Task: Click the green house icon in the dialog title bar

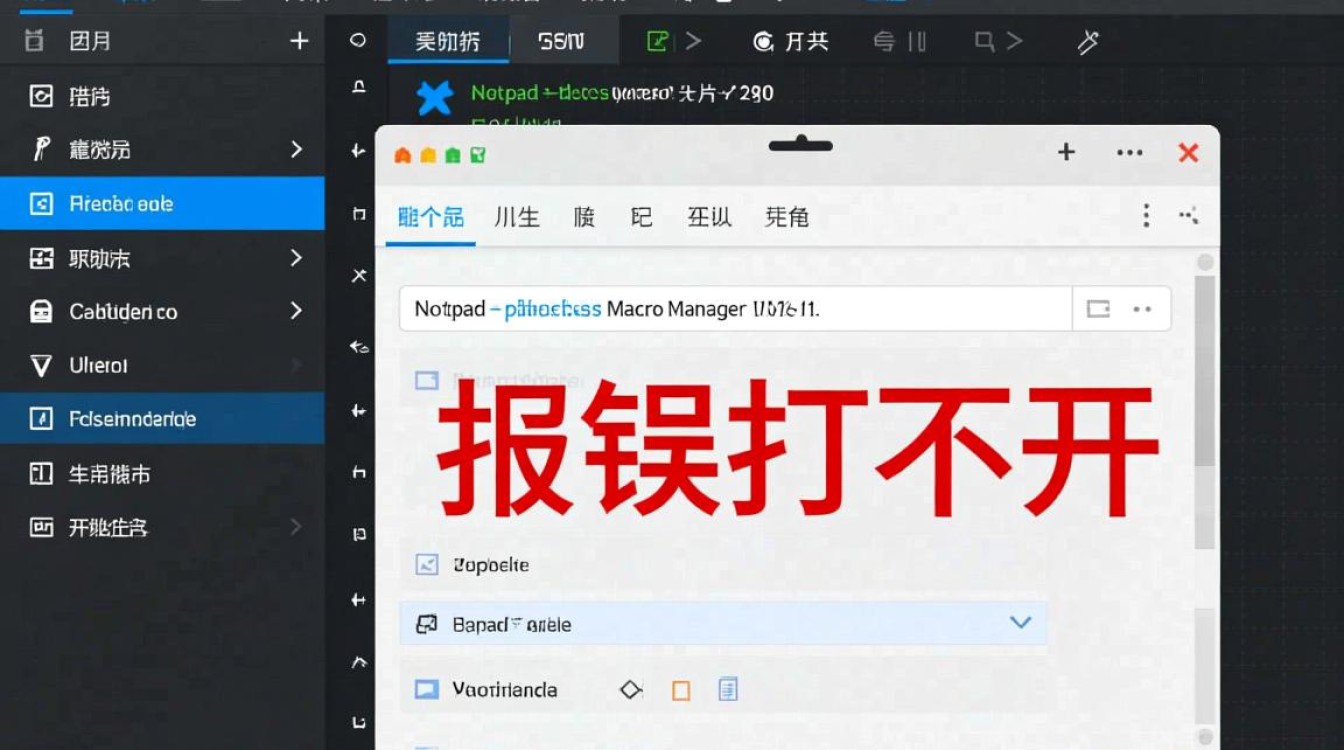Action: (x=453, y=155)
